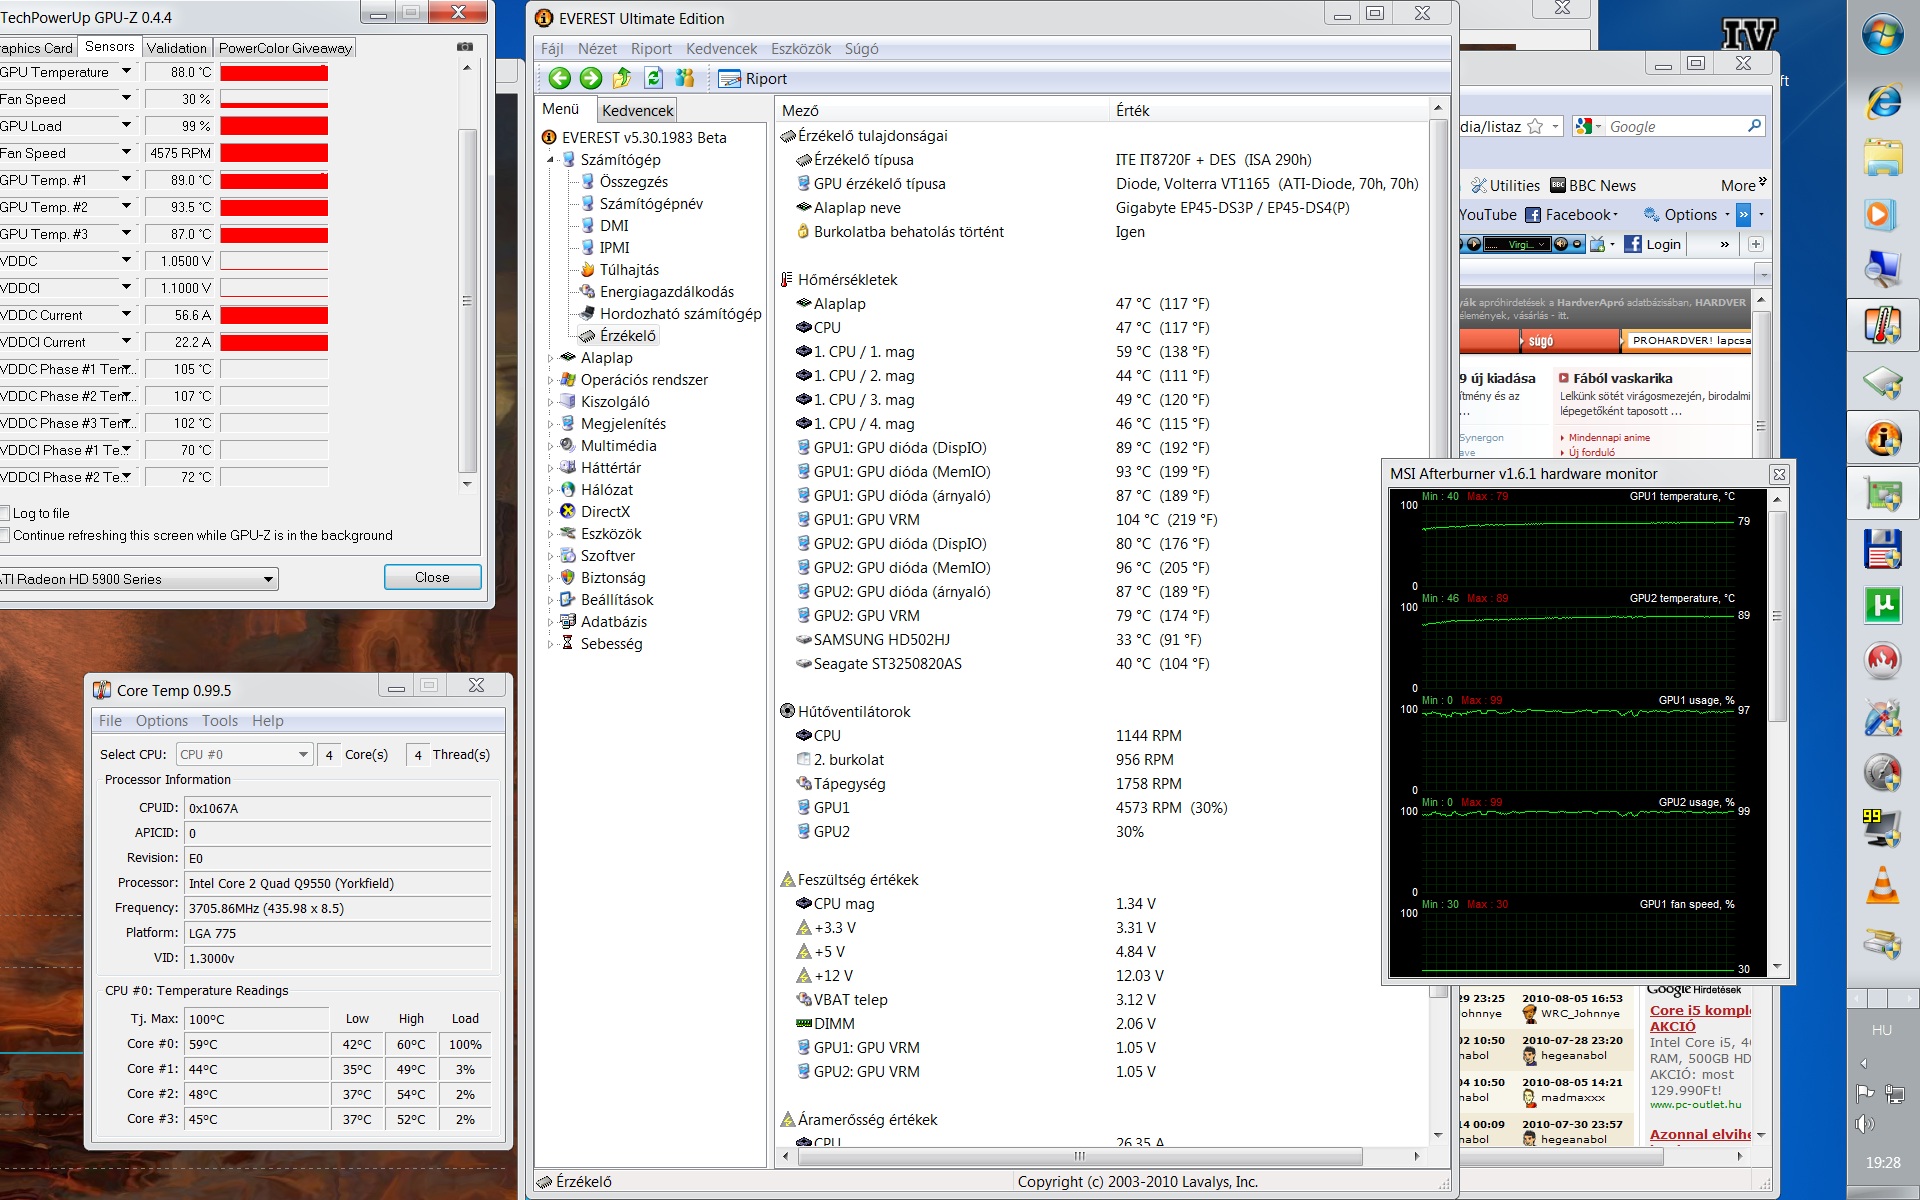
Task: Open GPU Temperature sensor dropdown in GPU-Z
Action: (x=126, y=72)
